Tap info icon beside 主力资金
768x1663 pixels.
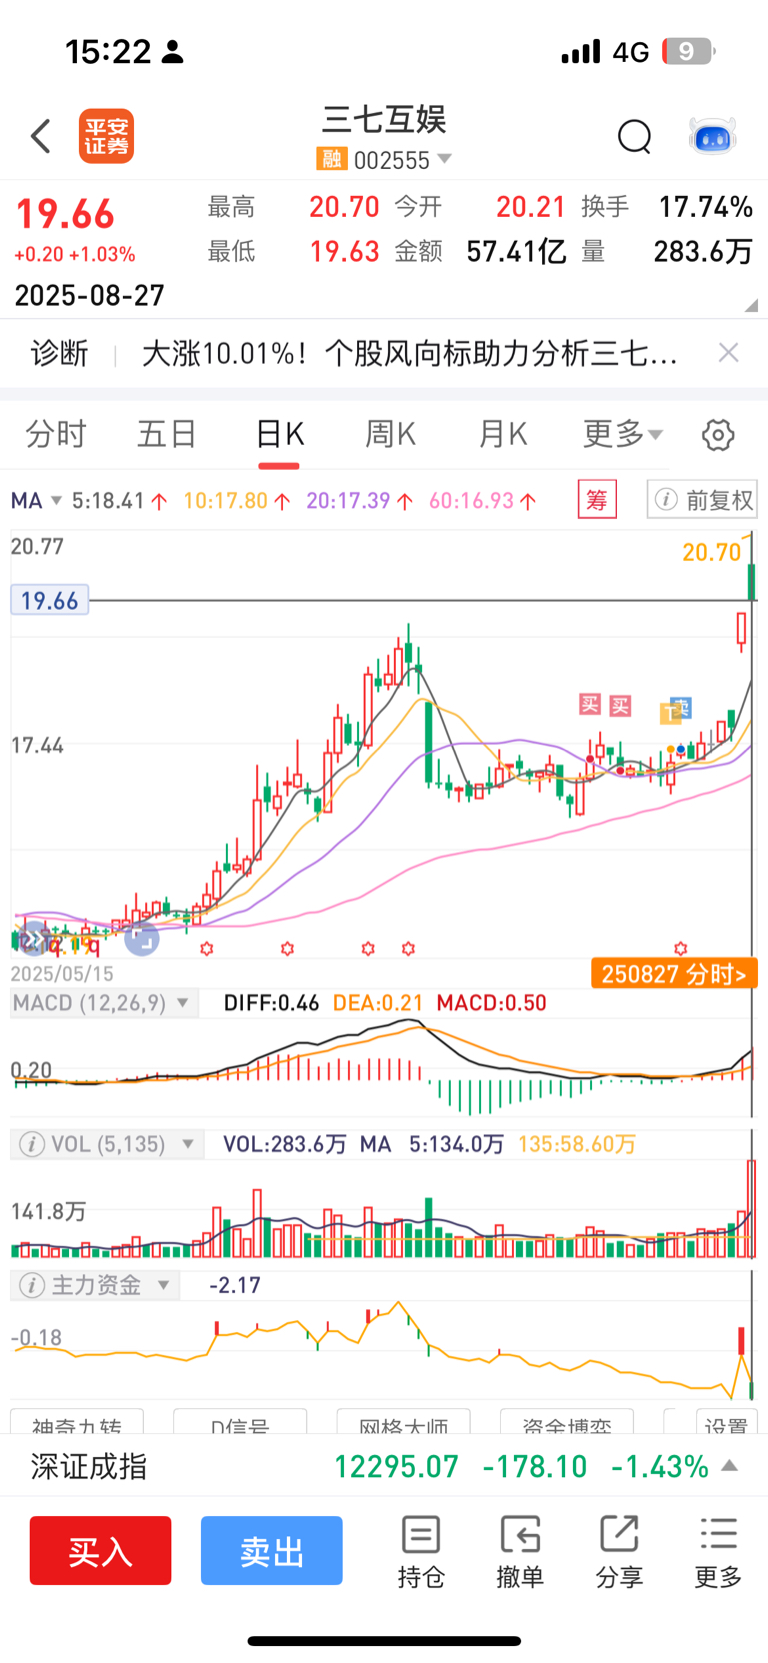(32, 1285)
